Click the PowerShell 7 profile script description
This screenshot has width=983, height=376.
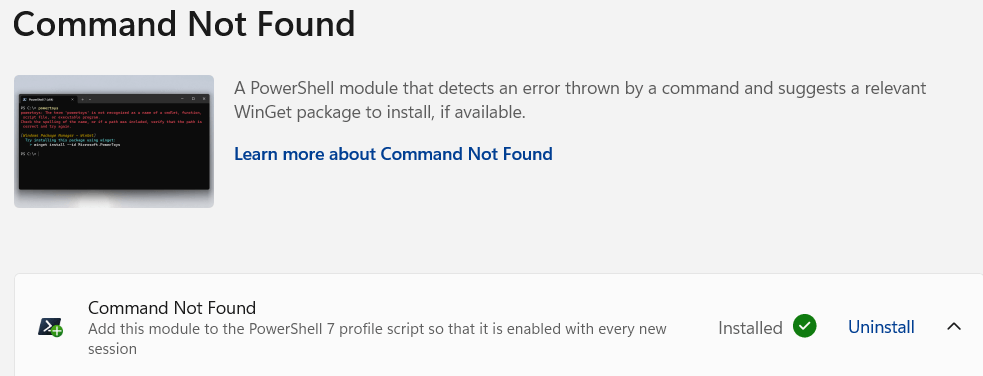377,338
